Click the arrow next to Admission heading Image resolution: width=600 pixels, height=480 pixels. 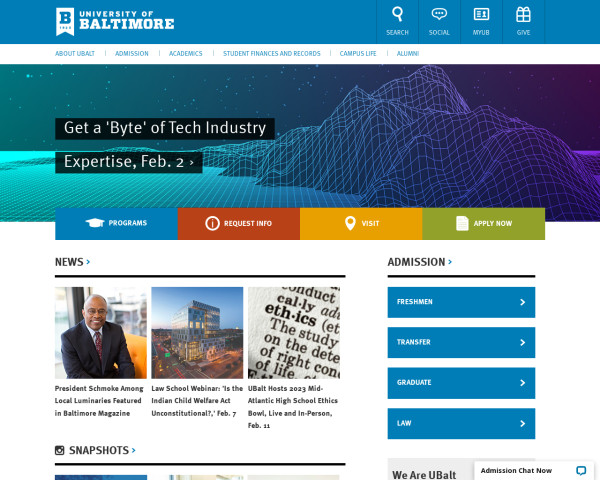tap(450, 262)
